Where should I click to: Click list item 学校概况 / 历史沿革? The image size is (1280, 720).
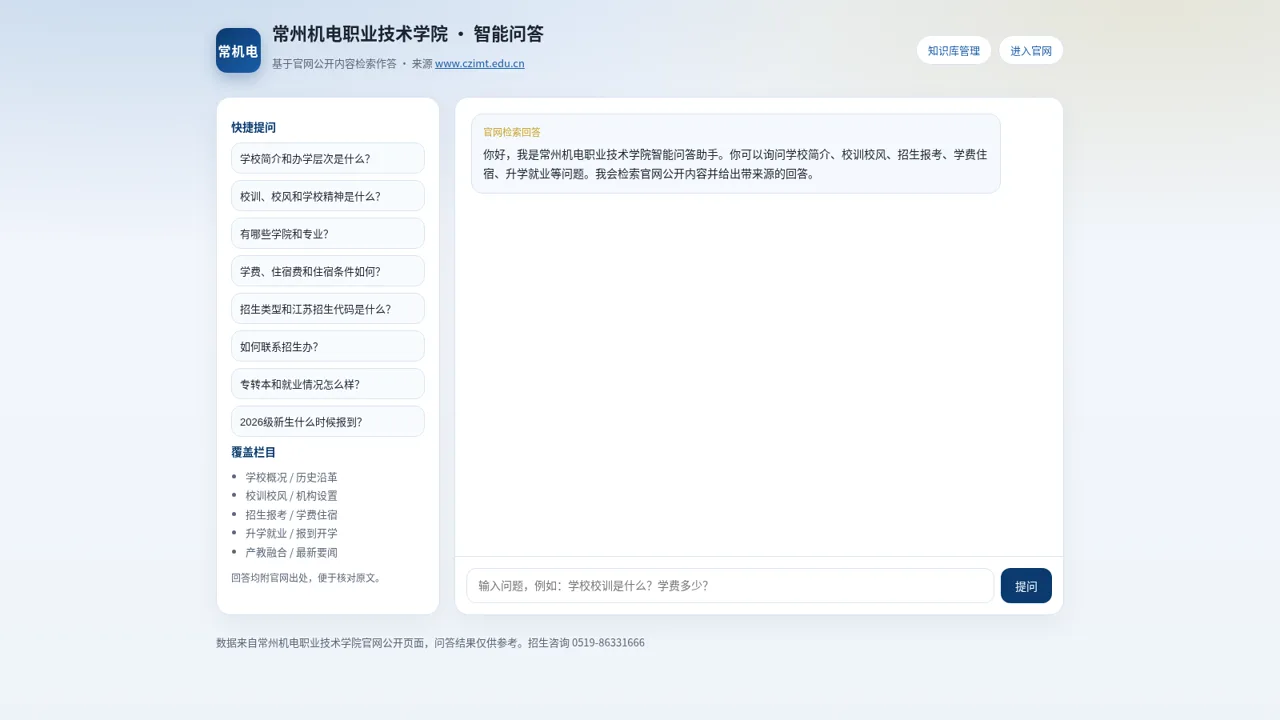(x=291, y=477)
